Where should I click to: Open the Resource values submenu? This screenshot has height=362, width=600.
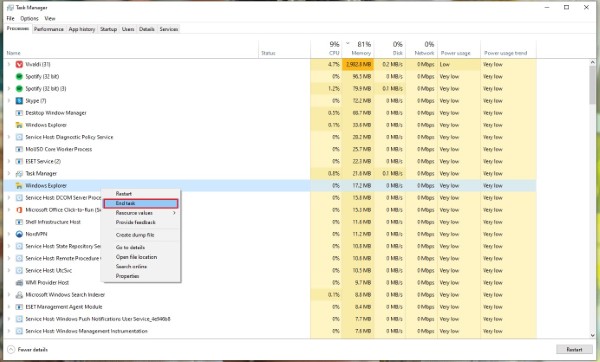point(141,213)
